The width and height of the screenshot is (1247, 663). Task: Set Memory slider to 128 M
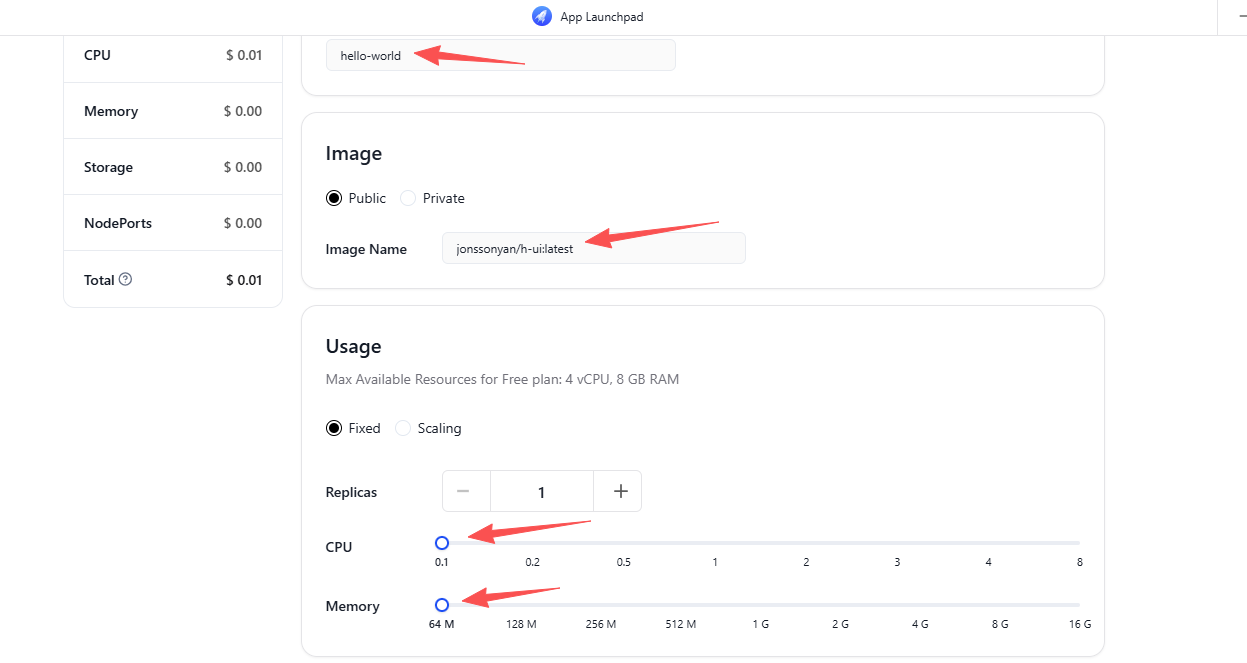(x=522, y=605)
